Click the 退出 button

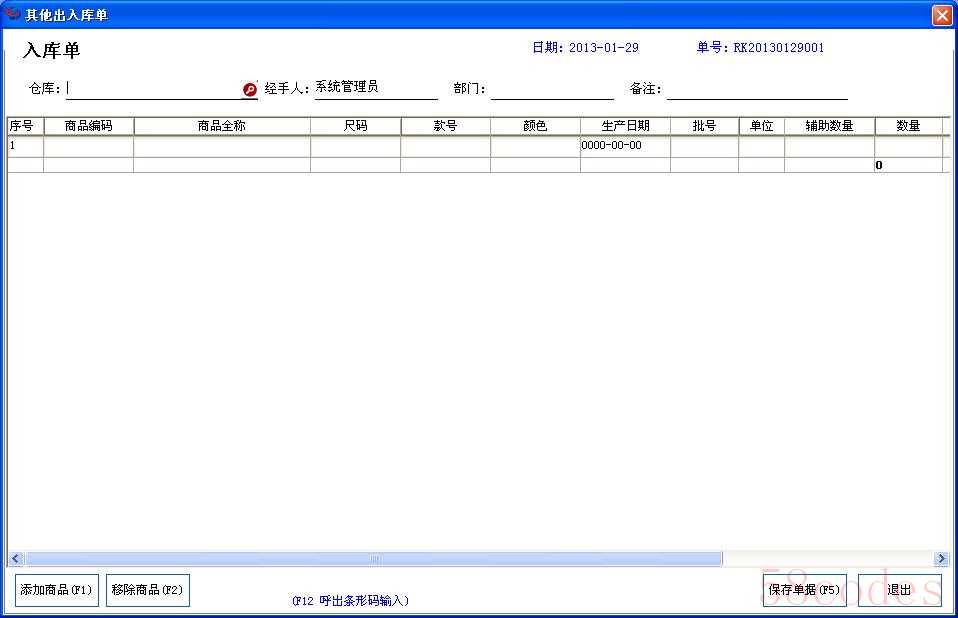[x=899, y=590]
